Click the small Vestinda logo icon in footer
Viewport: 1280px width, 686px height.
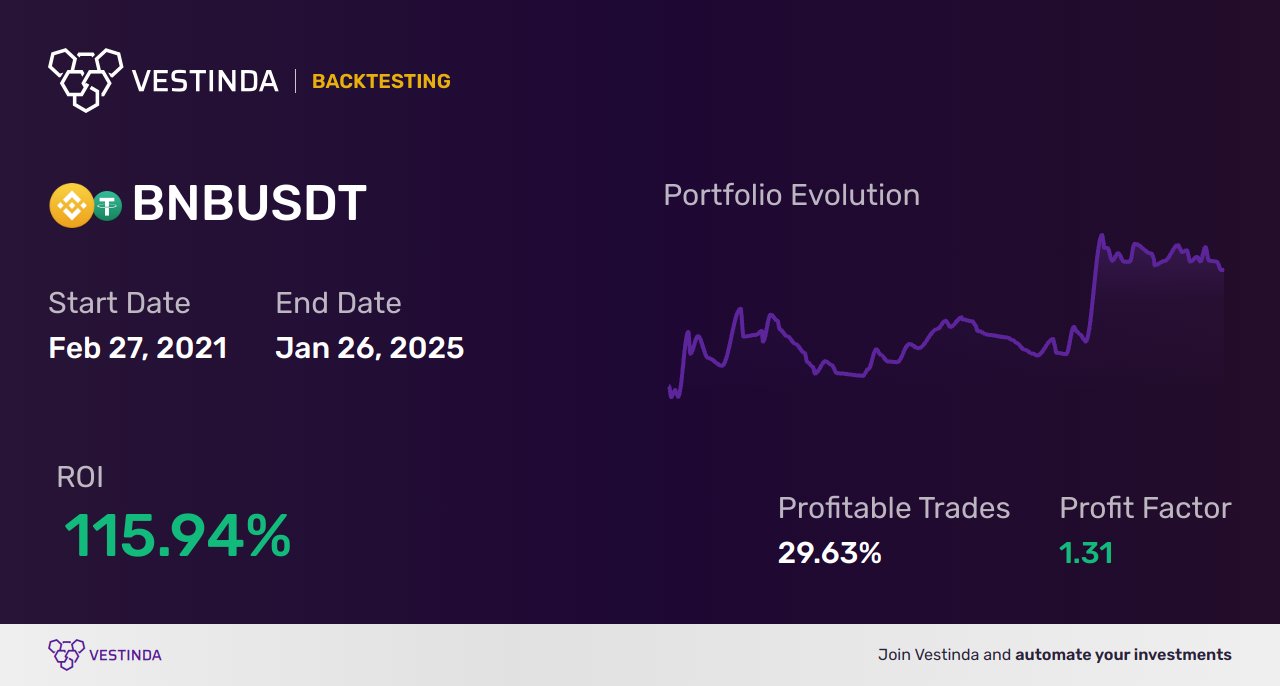point(66,655)
